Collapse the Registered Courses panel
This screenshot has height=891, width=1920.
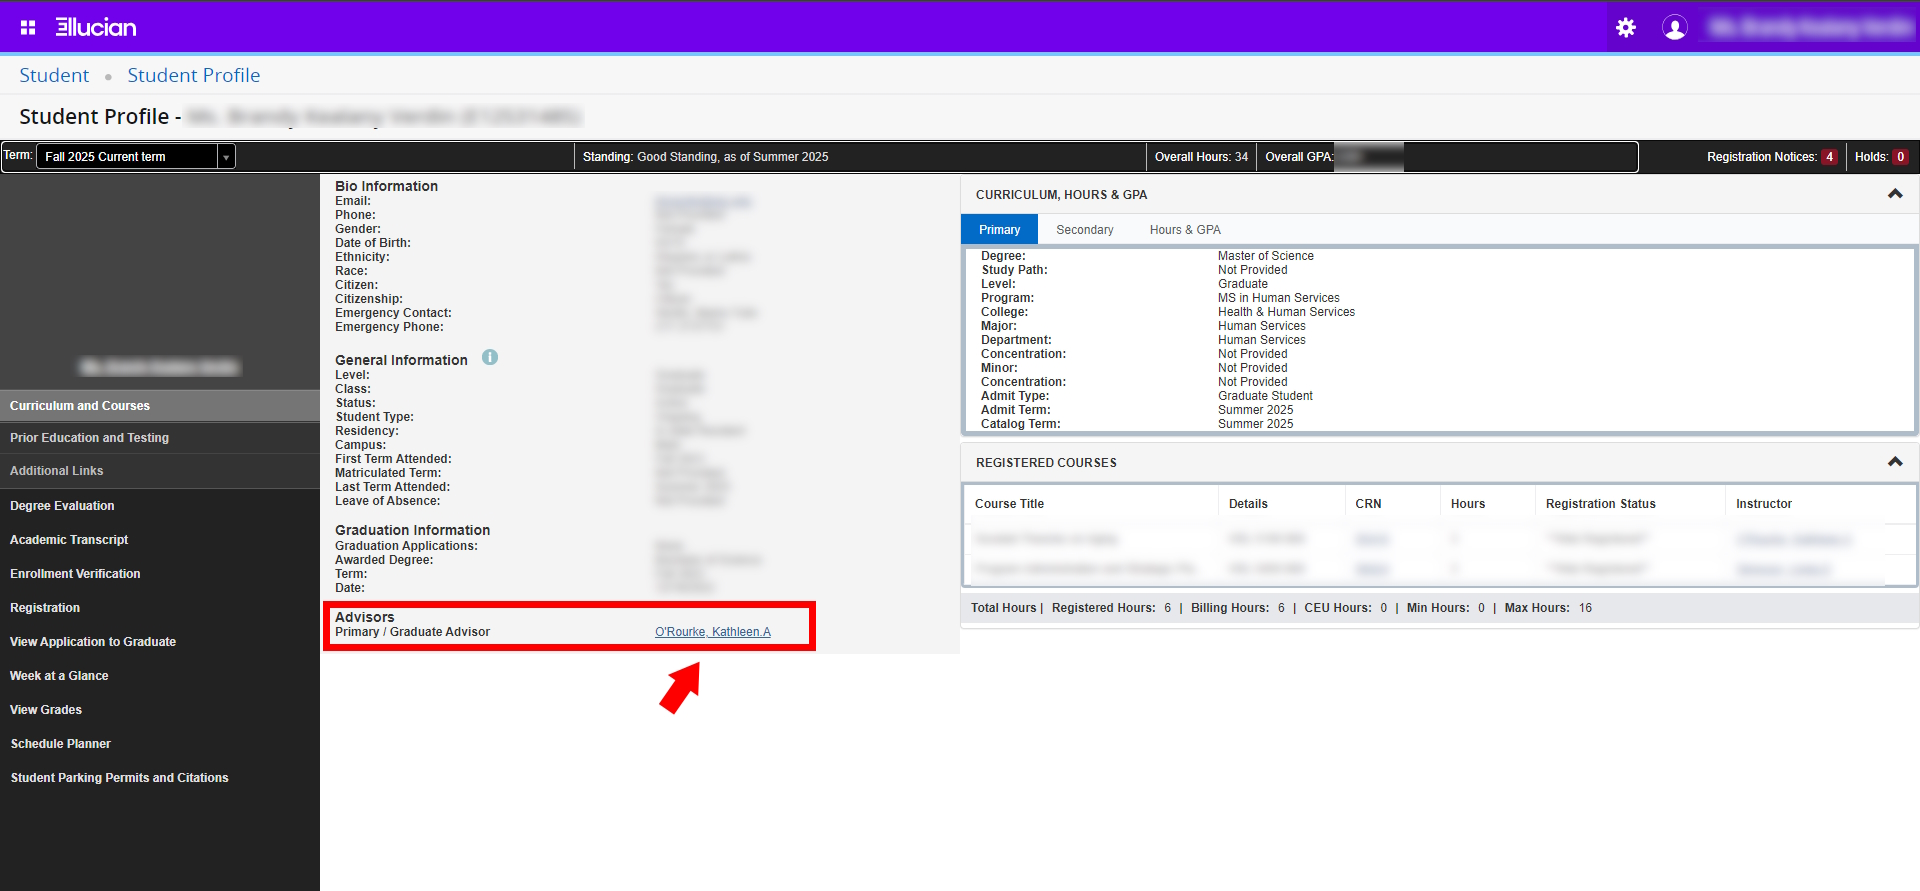[x=1894, y=462]
